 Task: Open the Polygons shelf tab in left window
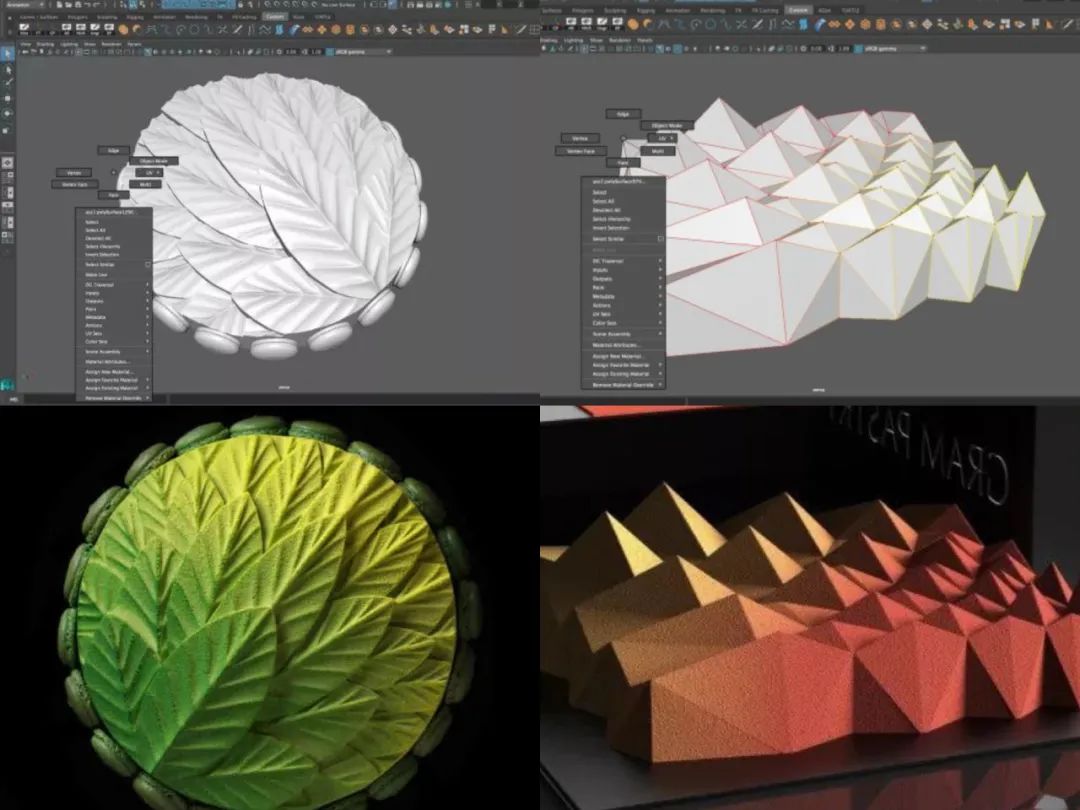pyautogui.click(x=77, y=17)
